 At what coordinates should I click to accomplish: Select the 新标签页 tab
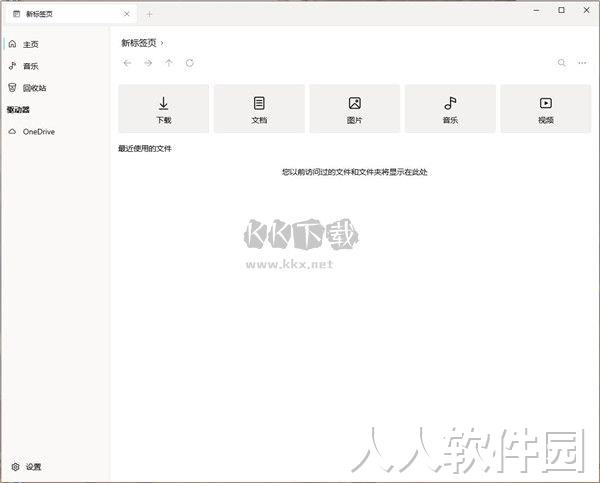[71, 14]
